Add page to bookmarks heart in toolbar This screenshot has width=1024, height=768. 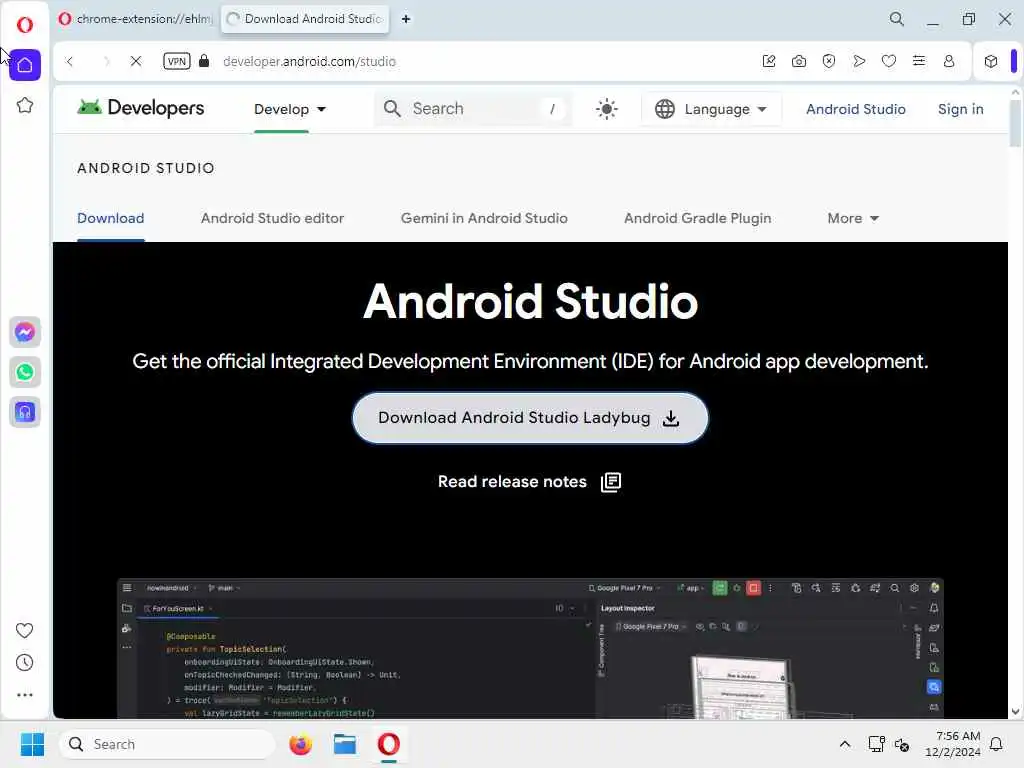tap(889, 61)
